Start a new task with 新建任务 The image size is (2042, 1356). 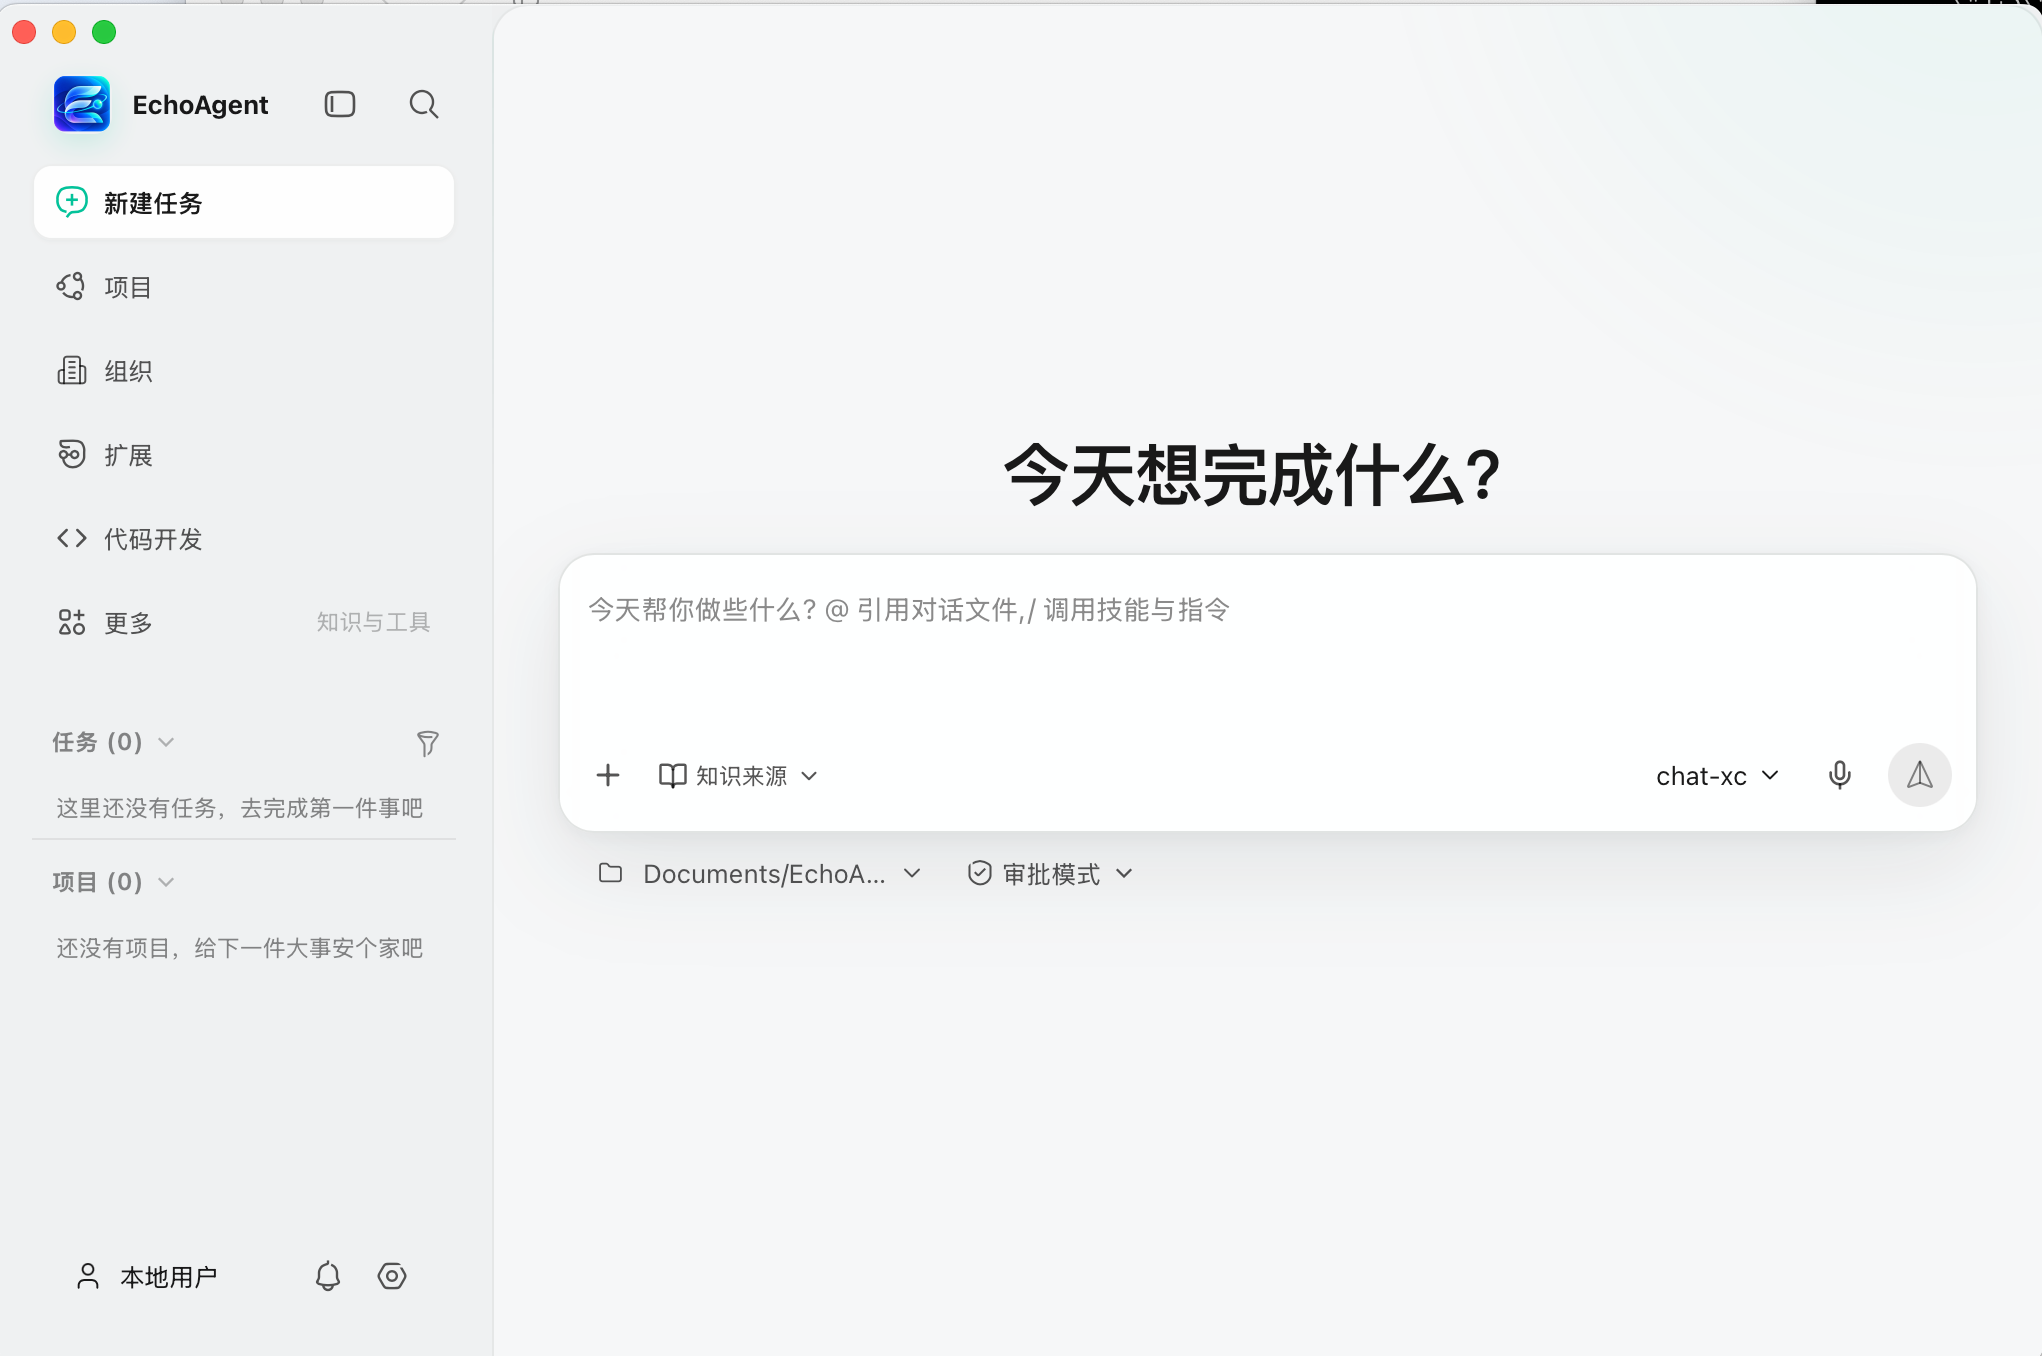click(x=244, y=203)
